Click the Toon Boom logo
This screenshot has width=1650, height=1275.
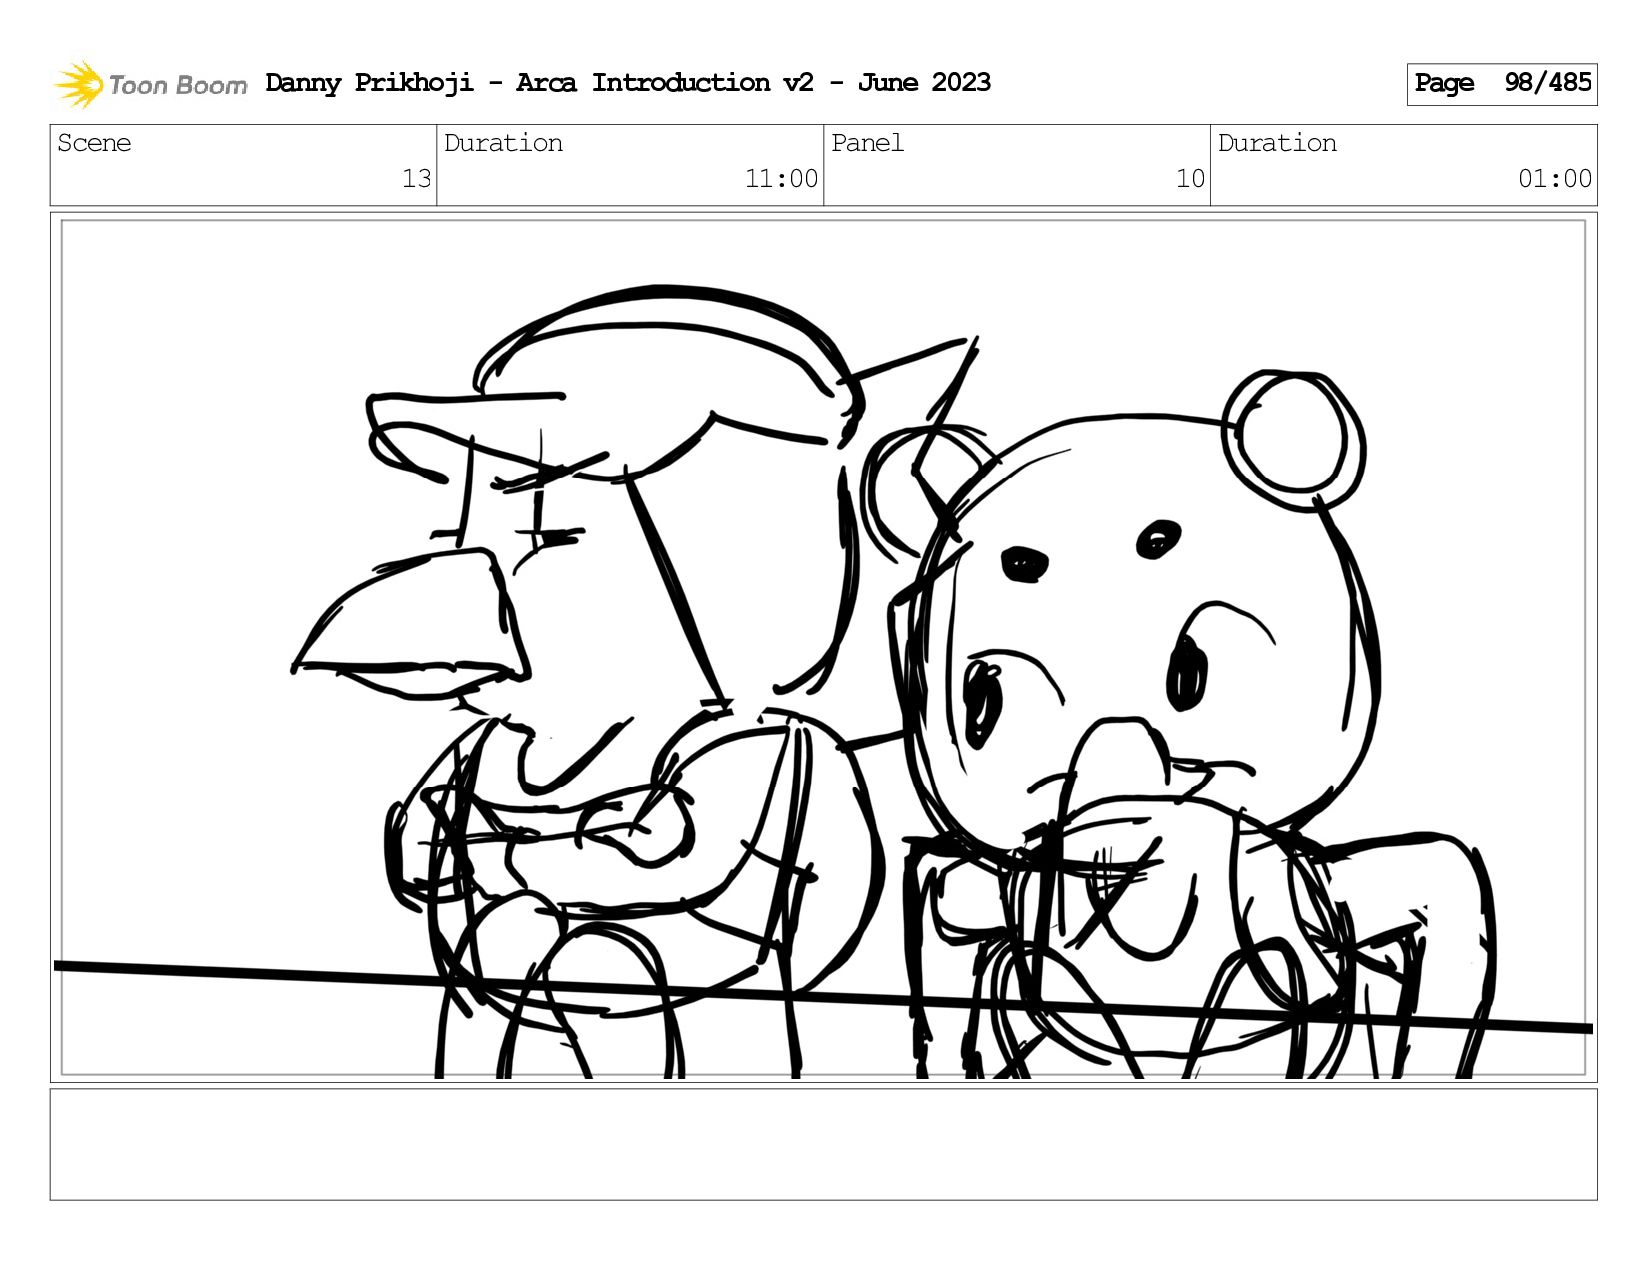[x=150, y=84]
